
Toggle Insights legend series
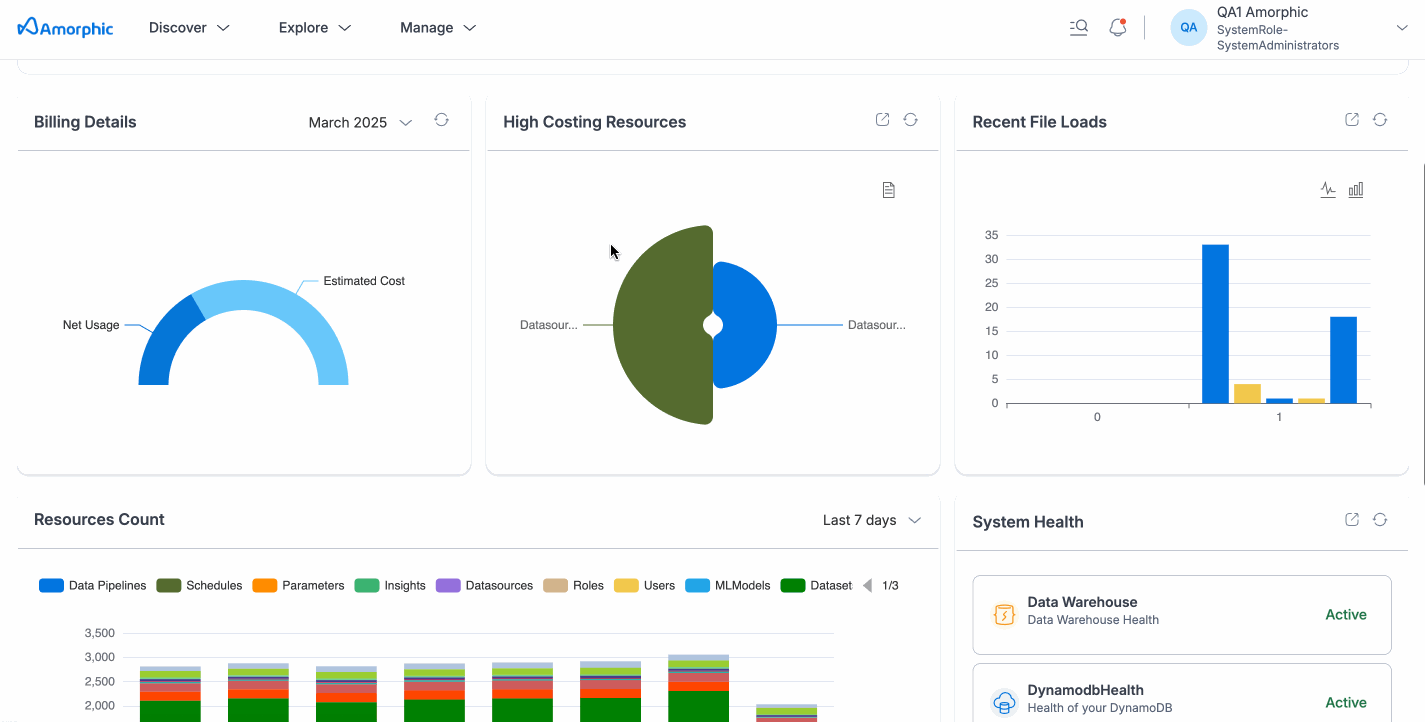[x=390, y=585]
